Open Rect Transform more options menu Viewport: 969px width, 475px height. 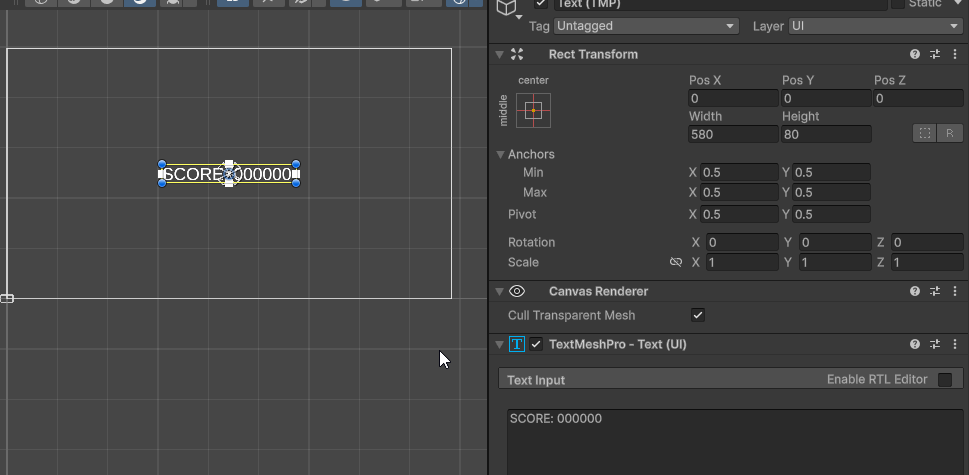pyautogui.click(x=955, y=54)
